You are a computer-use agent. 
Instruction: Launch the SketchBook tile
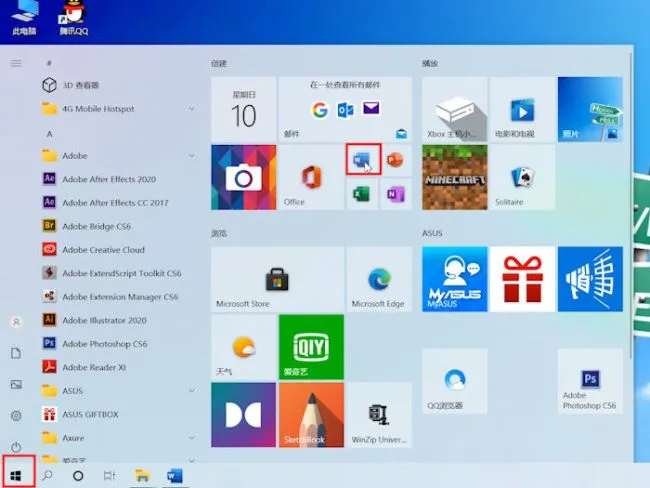pos(311,415)
